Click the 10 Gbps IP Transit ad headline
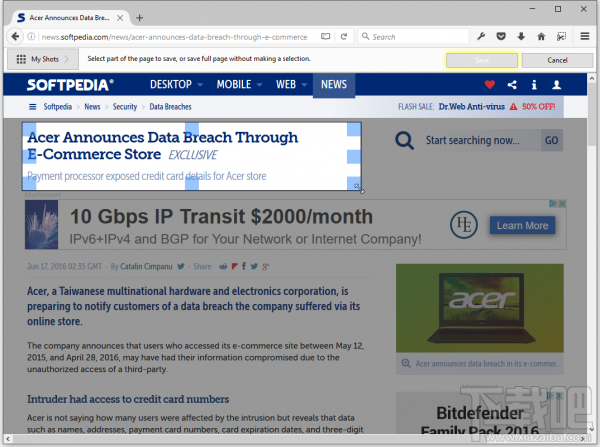 [221, 217]
